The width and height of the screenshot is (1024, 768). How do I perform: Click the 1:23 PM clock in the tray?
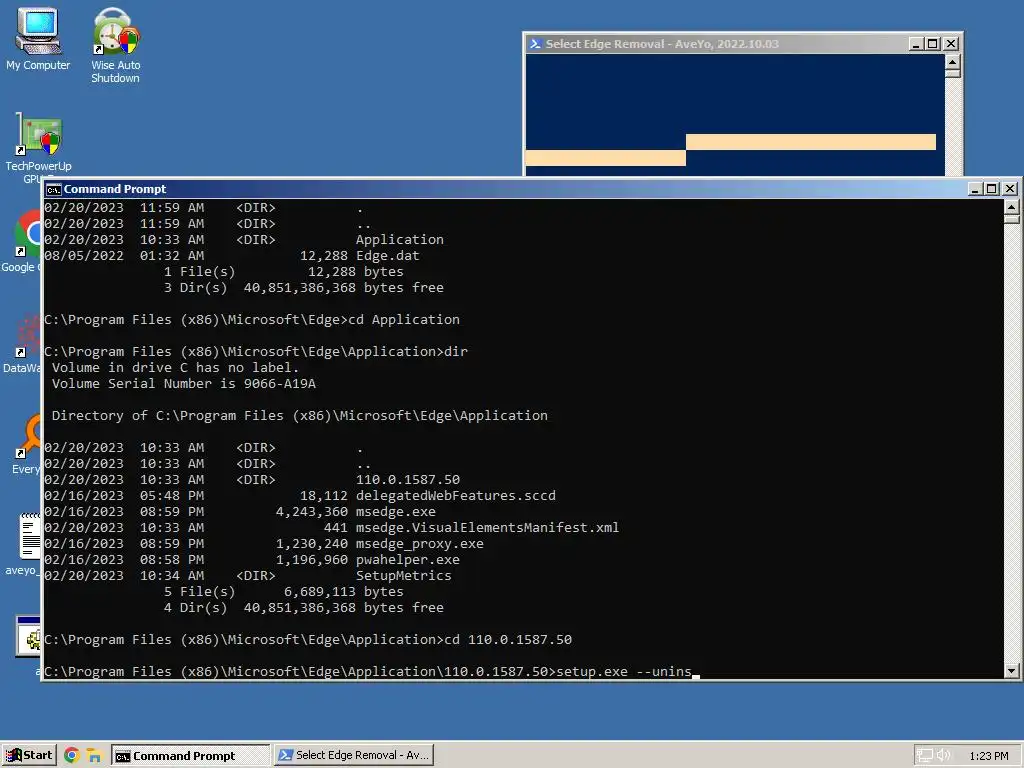pos(989,756)
